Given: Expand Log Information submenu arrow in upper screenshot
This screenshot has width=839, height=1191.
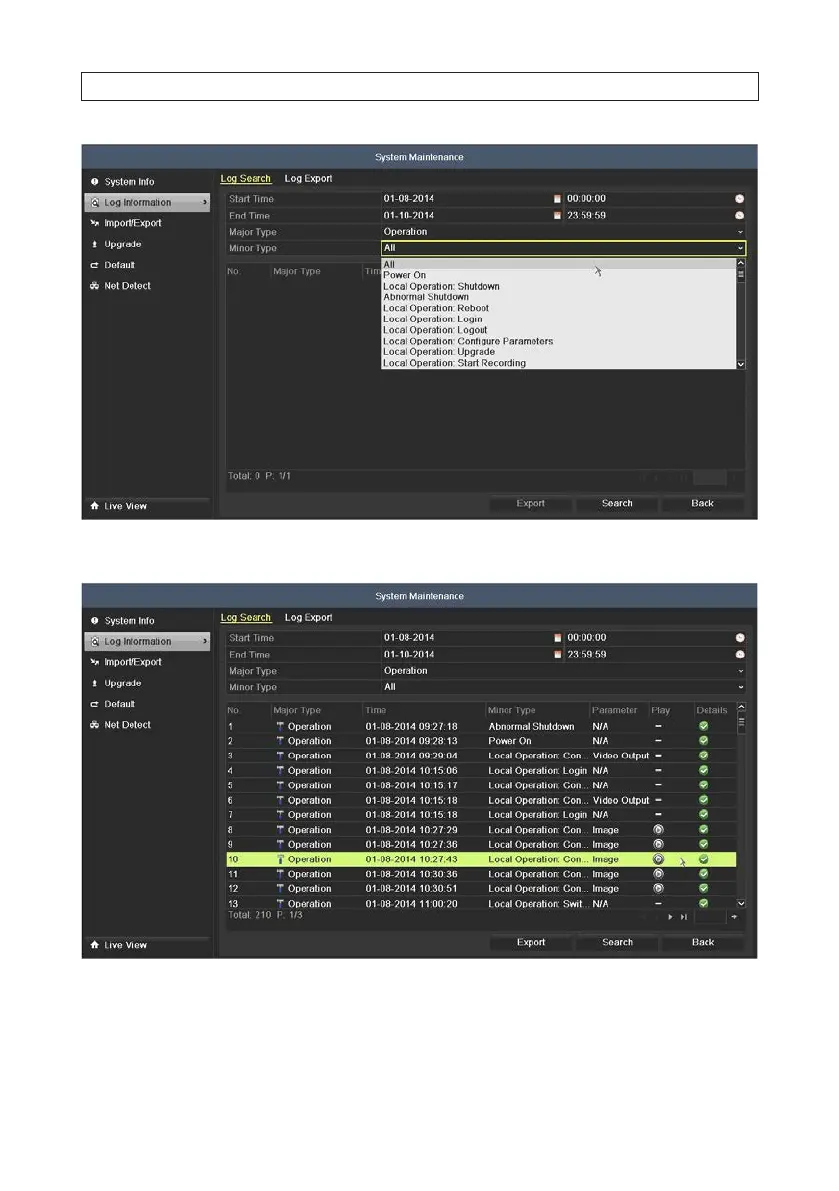Looking at the screenshot, I should coord(205,202).
